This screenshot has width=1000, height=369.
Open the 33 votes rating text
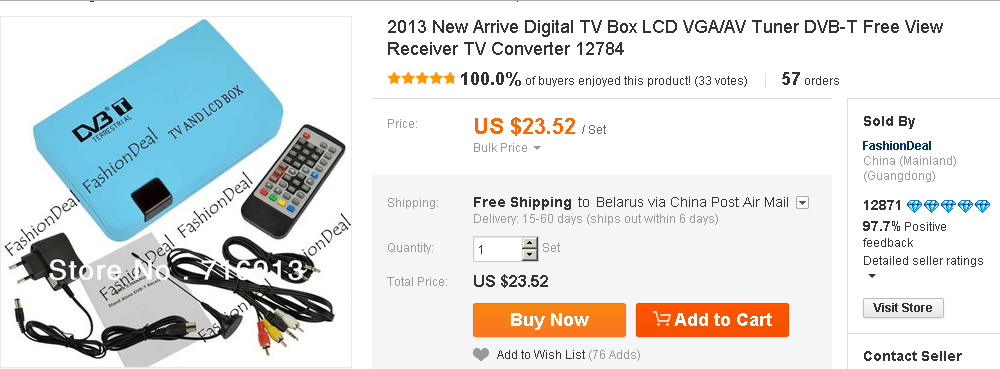[721, 81]
